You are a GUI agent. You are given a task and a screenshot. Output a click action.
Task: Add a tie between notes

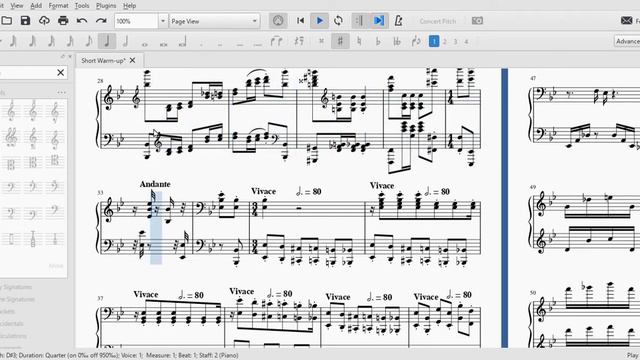(x=276, y=41)
